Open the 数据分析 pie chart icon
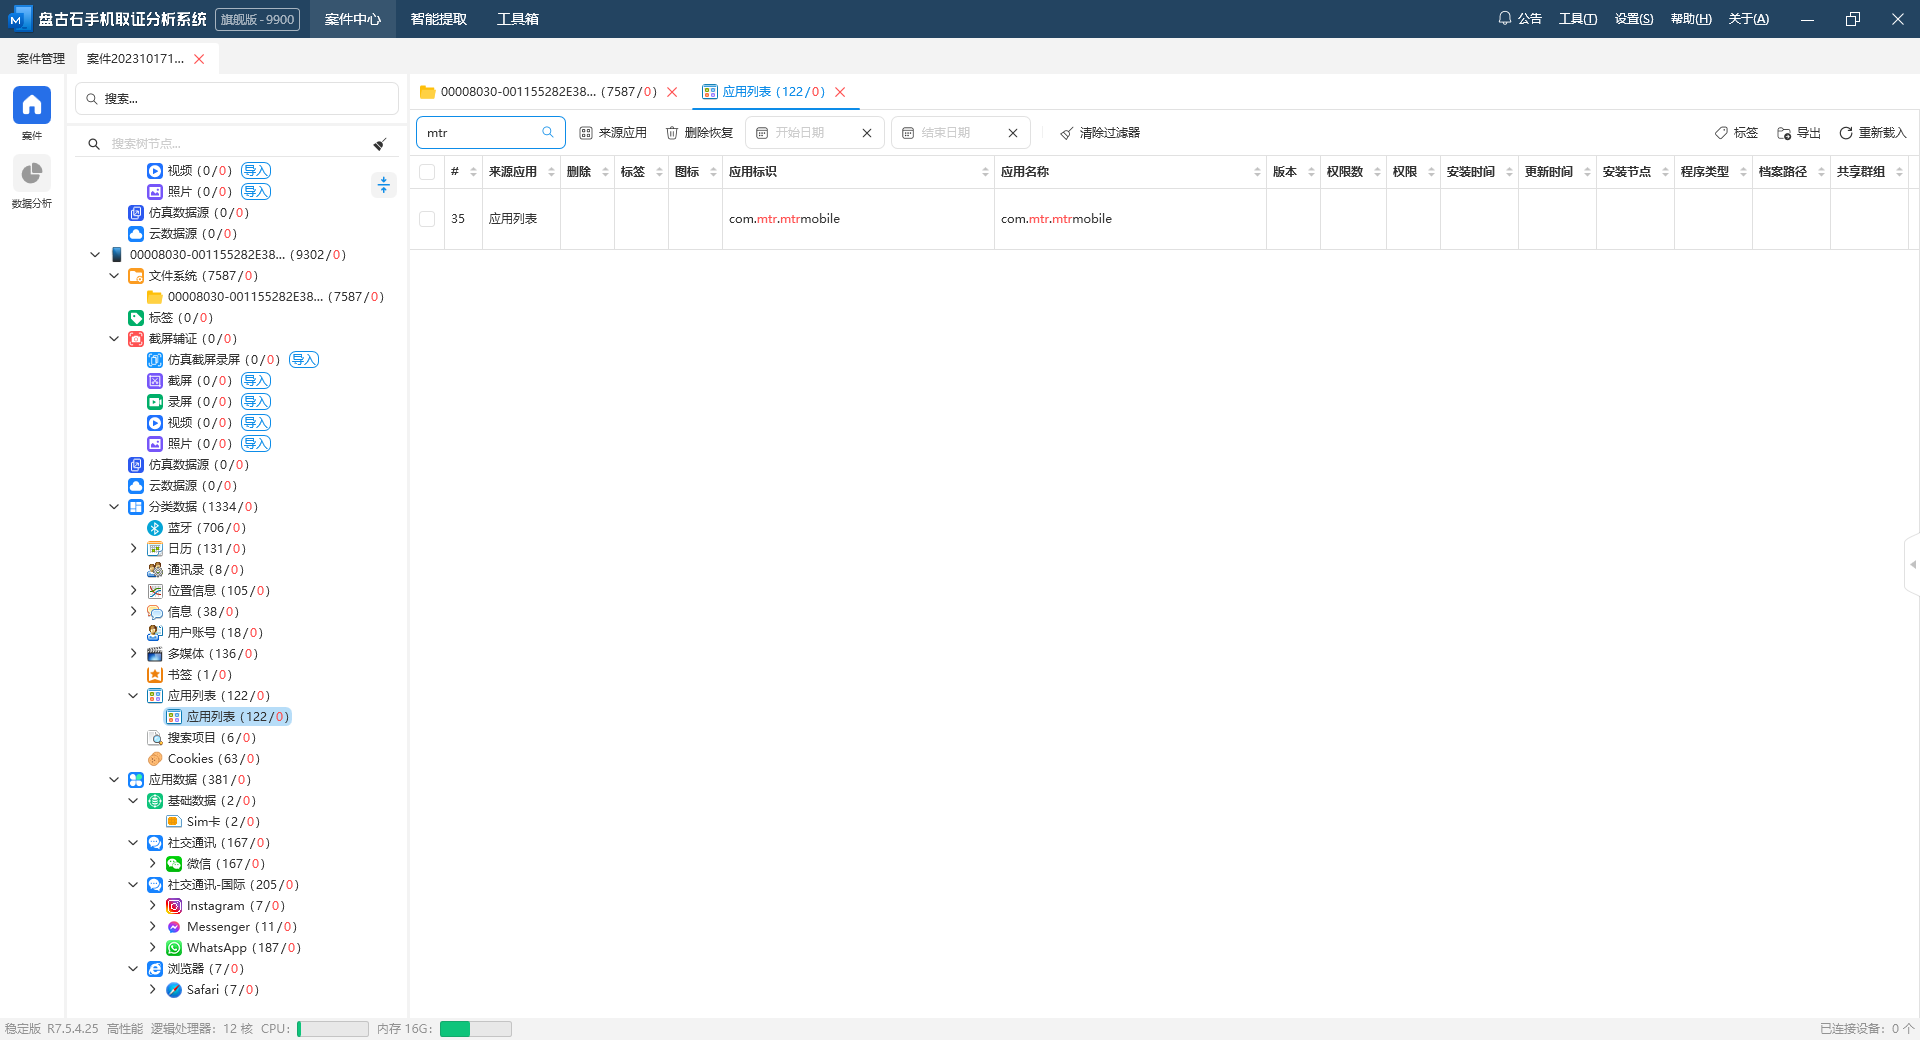 (31, 174)
